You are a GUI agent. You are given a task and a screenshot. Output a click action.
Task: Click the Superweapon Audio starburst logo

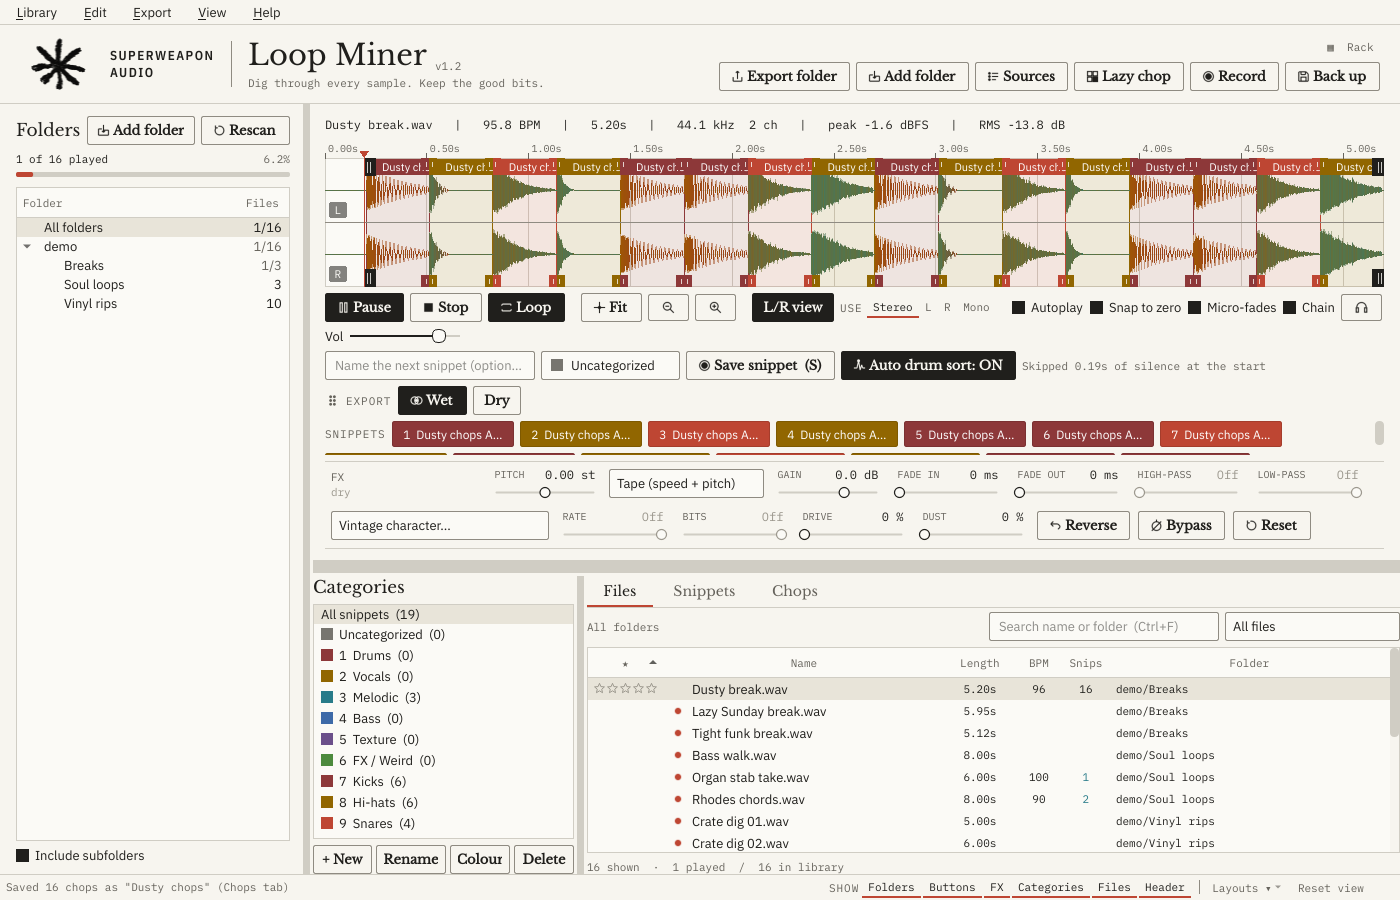(x=58, y=64)
